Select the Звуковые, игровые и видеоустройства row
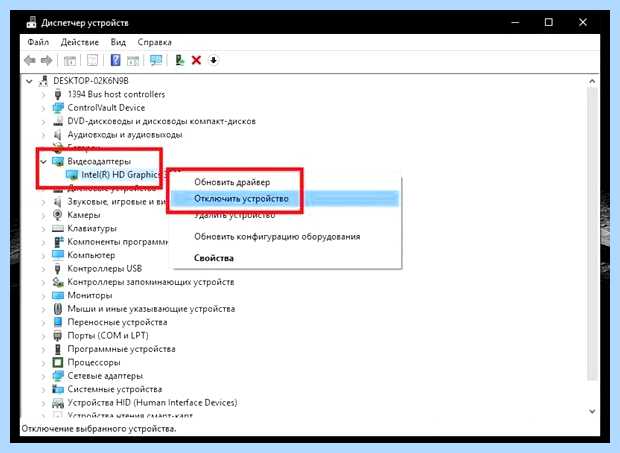This screenshot has width=620, height=453. 117,202
